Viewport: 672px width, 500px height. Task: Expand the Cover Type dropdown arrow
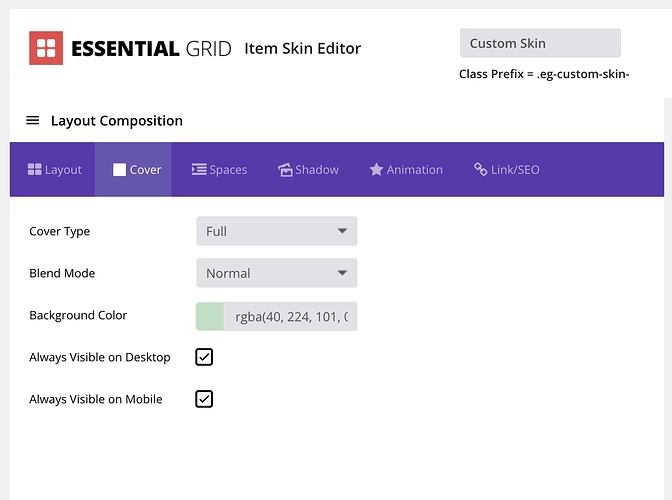342,231
